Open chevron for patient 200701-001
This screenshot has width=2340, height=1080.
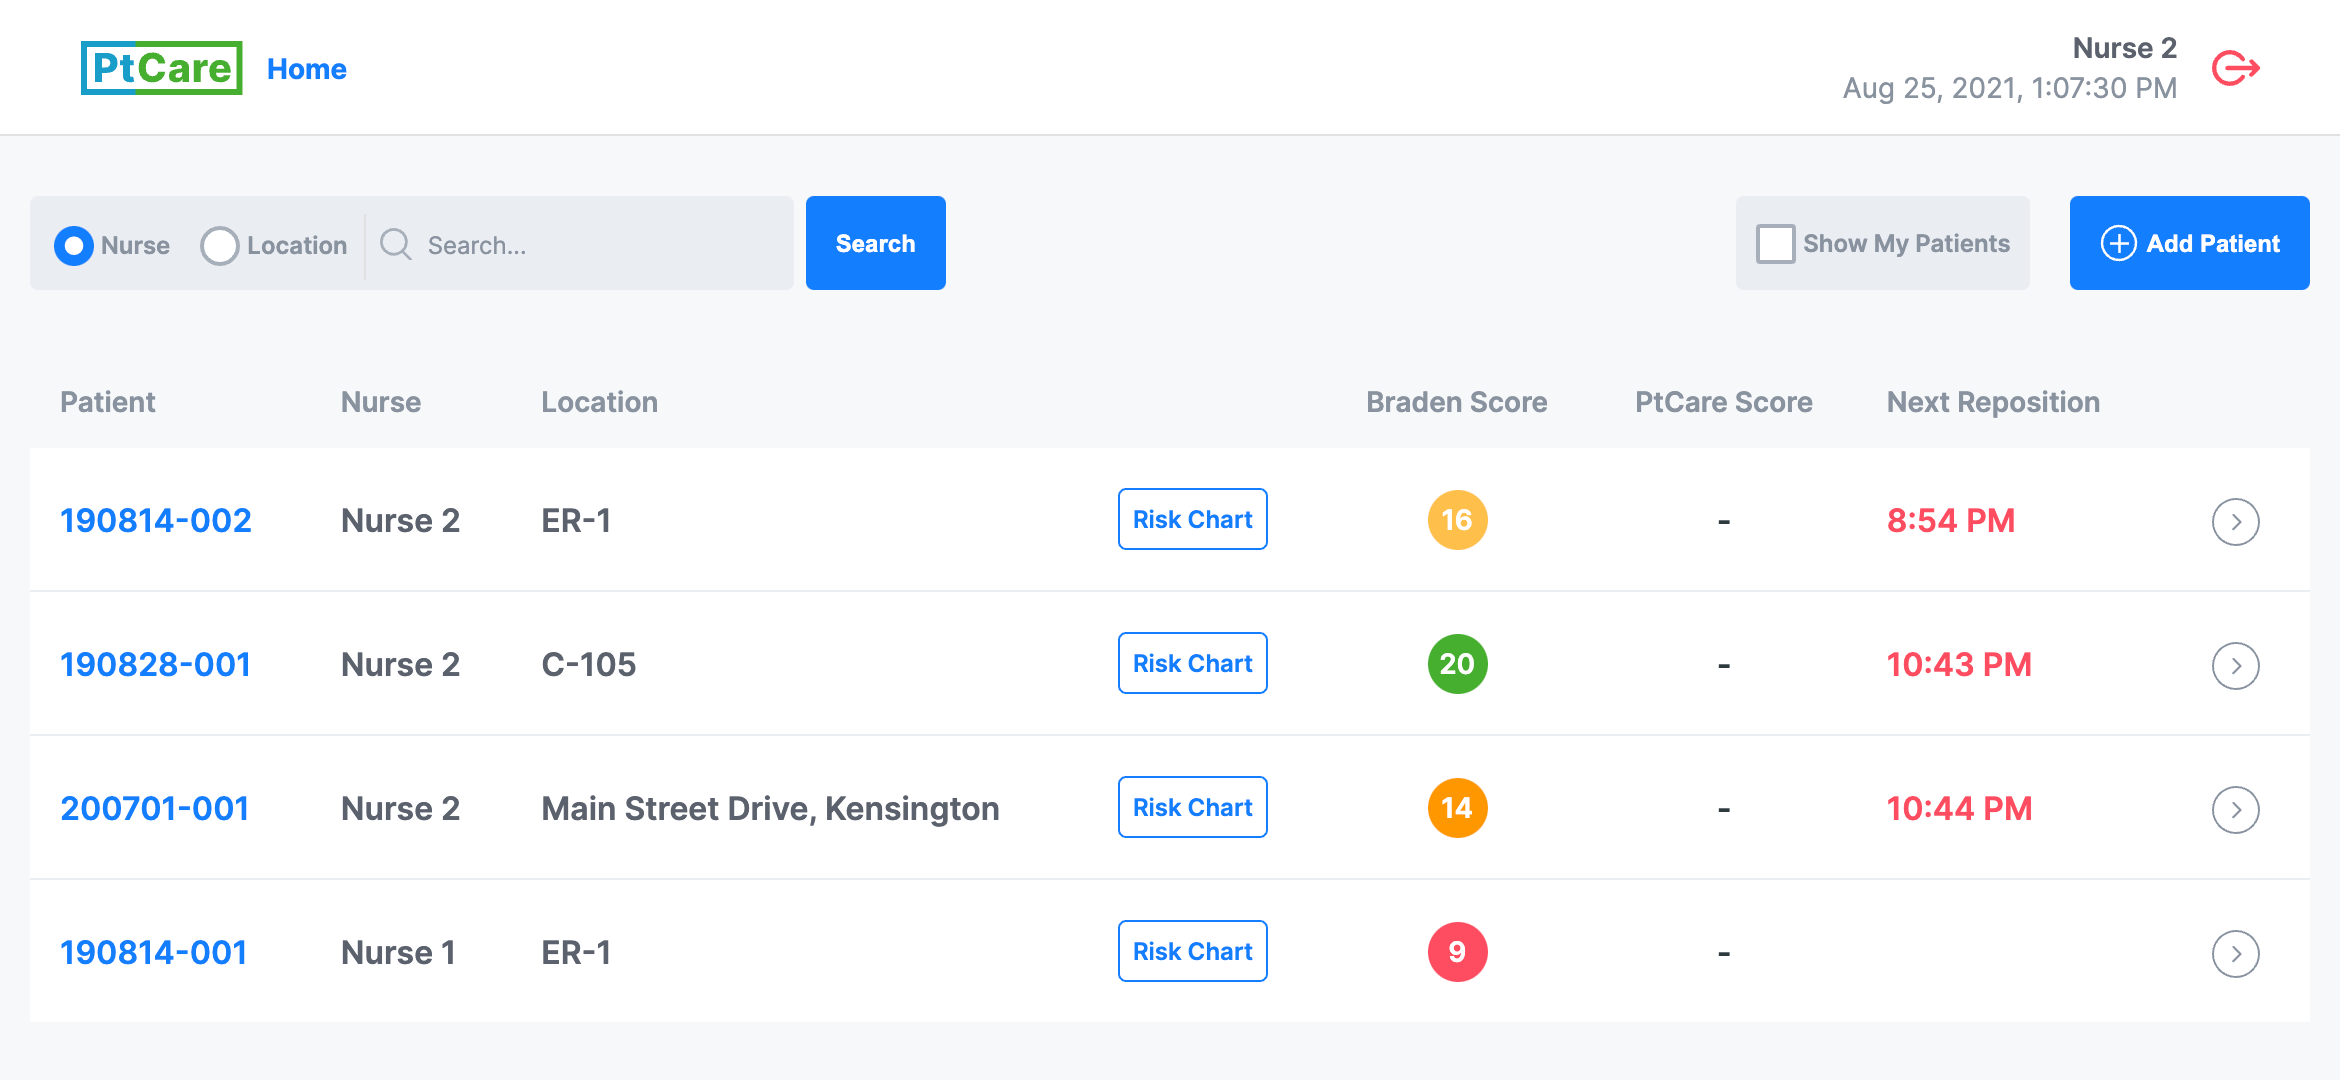pyautogui.click(x=2235, y=810)
